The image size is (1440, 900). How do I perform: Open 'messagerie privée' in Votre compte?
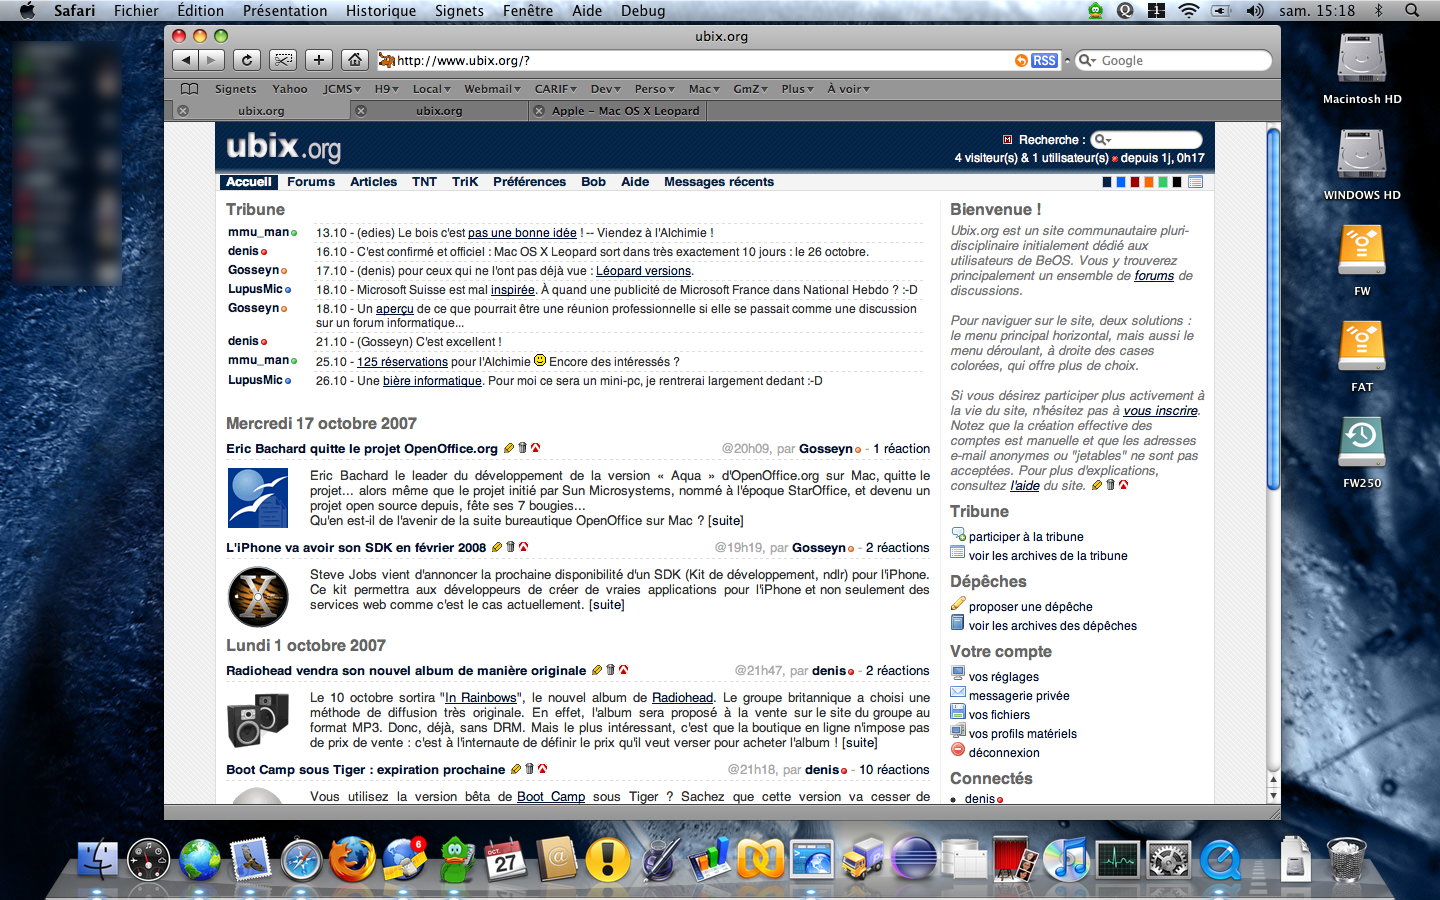1019,696
